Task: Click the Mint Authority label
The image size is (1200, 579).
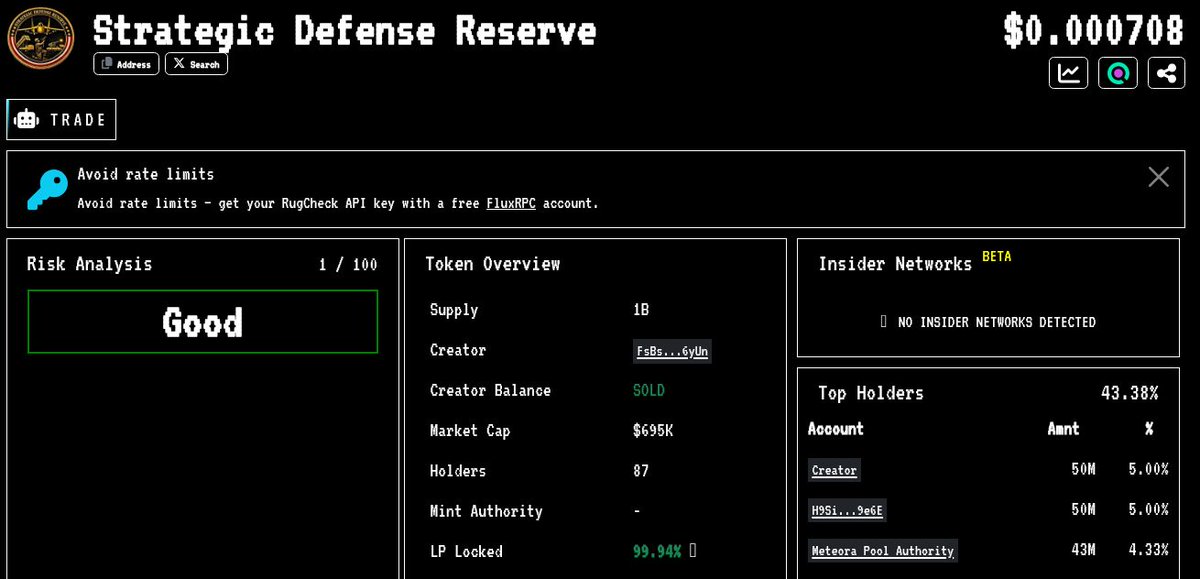Action: point(486,511)
